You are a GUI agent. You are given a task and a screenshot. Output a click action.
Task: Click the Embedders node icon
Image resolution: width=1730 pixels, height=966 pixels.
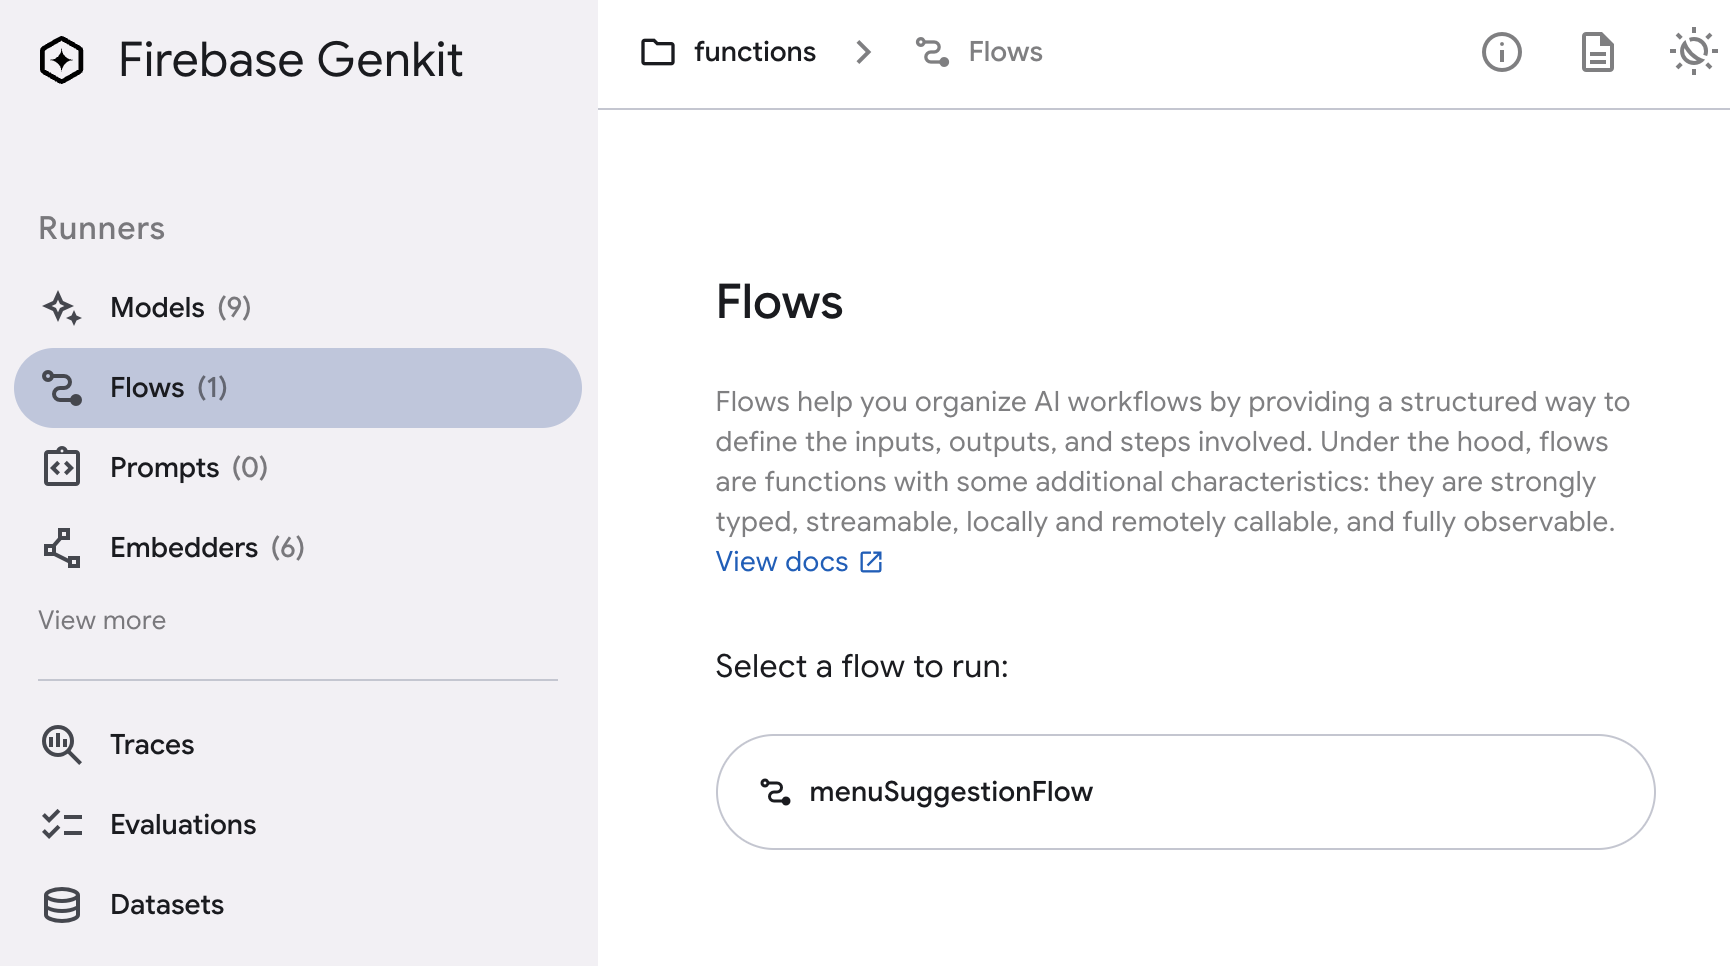(62, 548)
